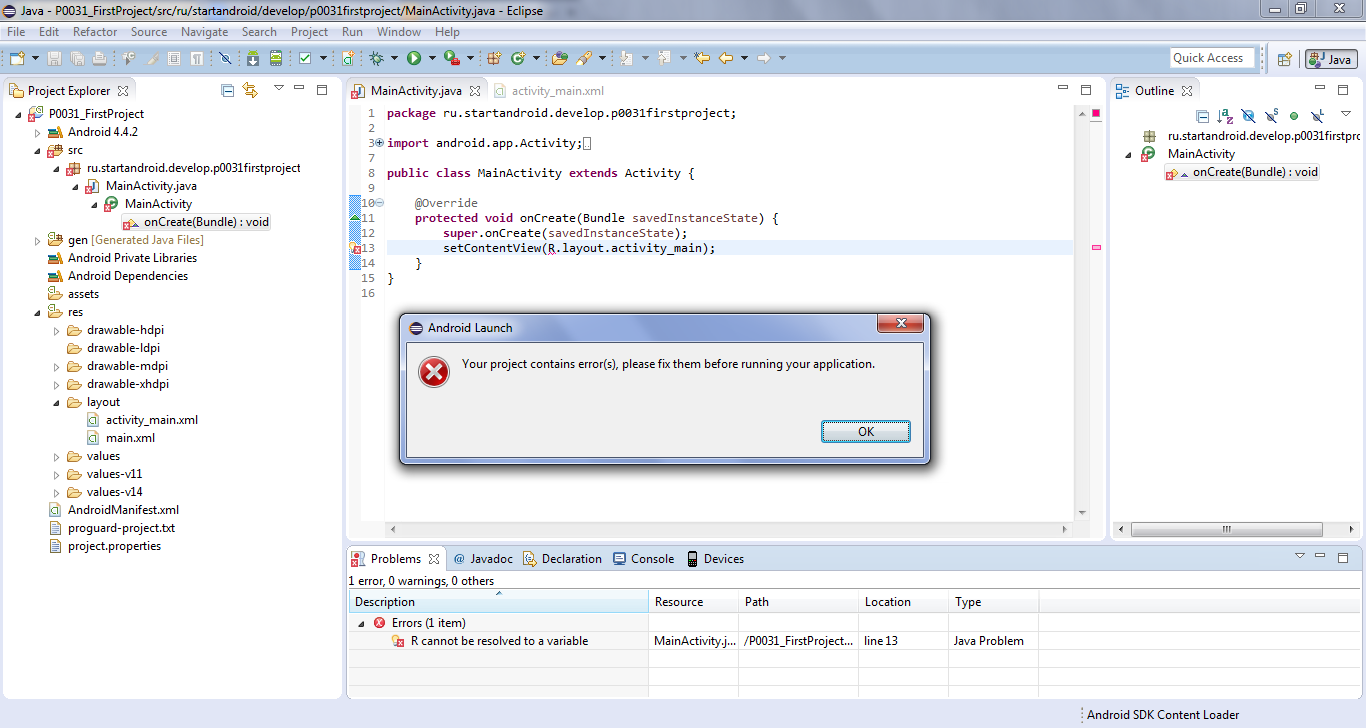The height and width of the screenshot is (728, 1366).
Task: Collapse the layout folder in res
Action: (x=57, y=402)
